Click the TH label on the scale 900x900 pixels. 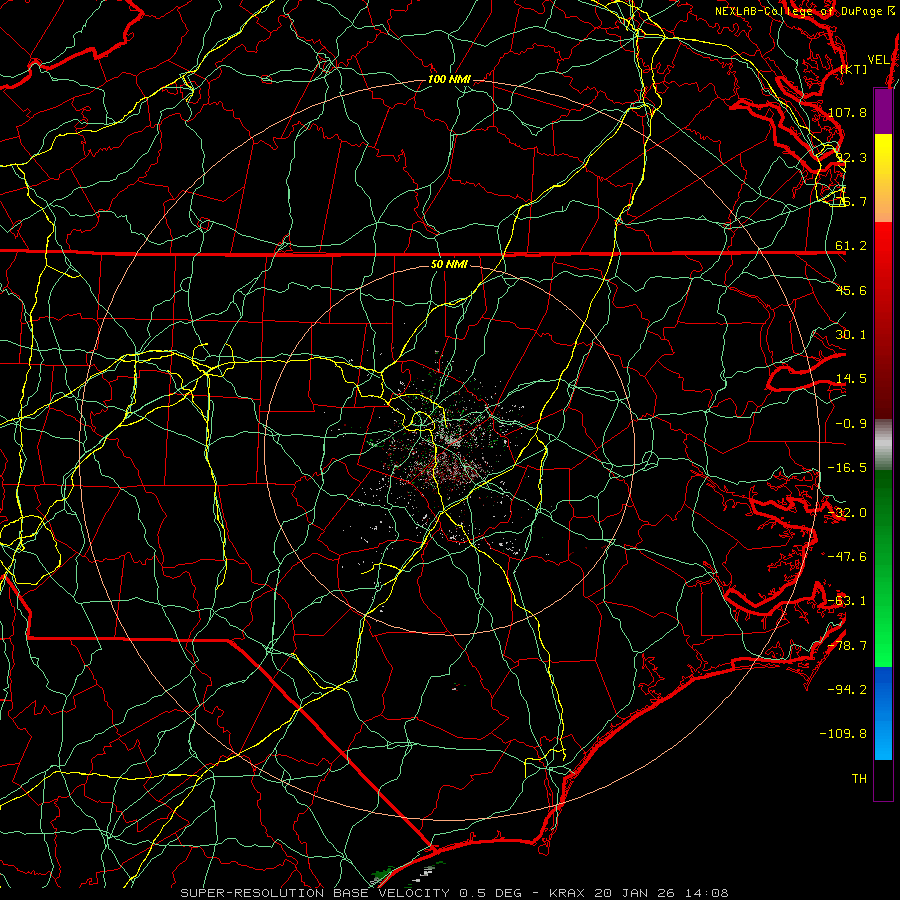click(859, 778)
